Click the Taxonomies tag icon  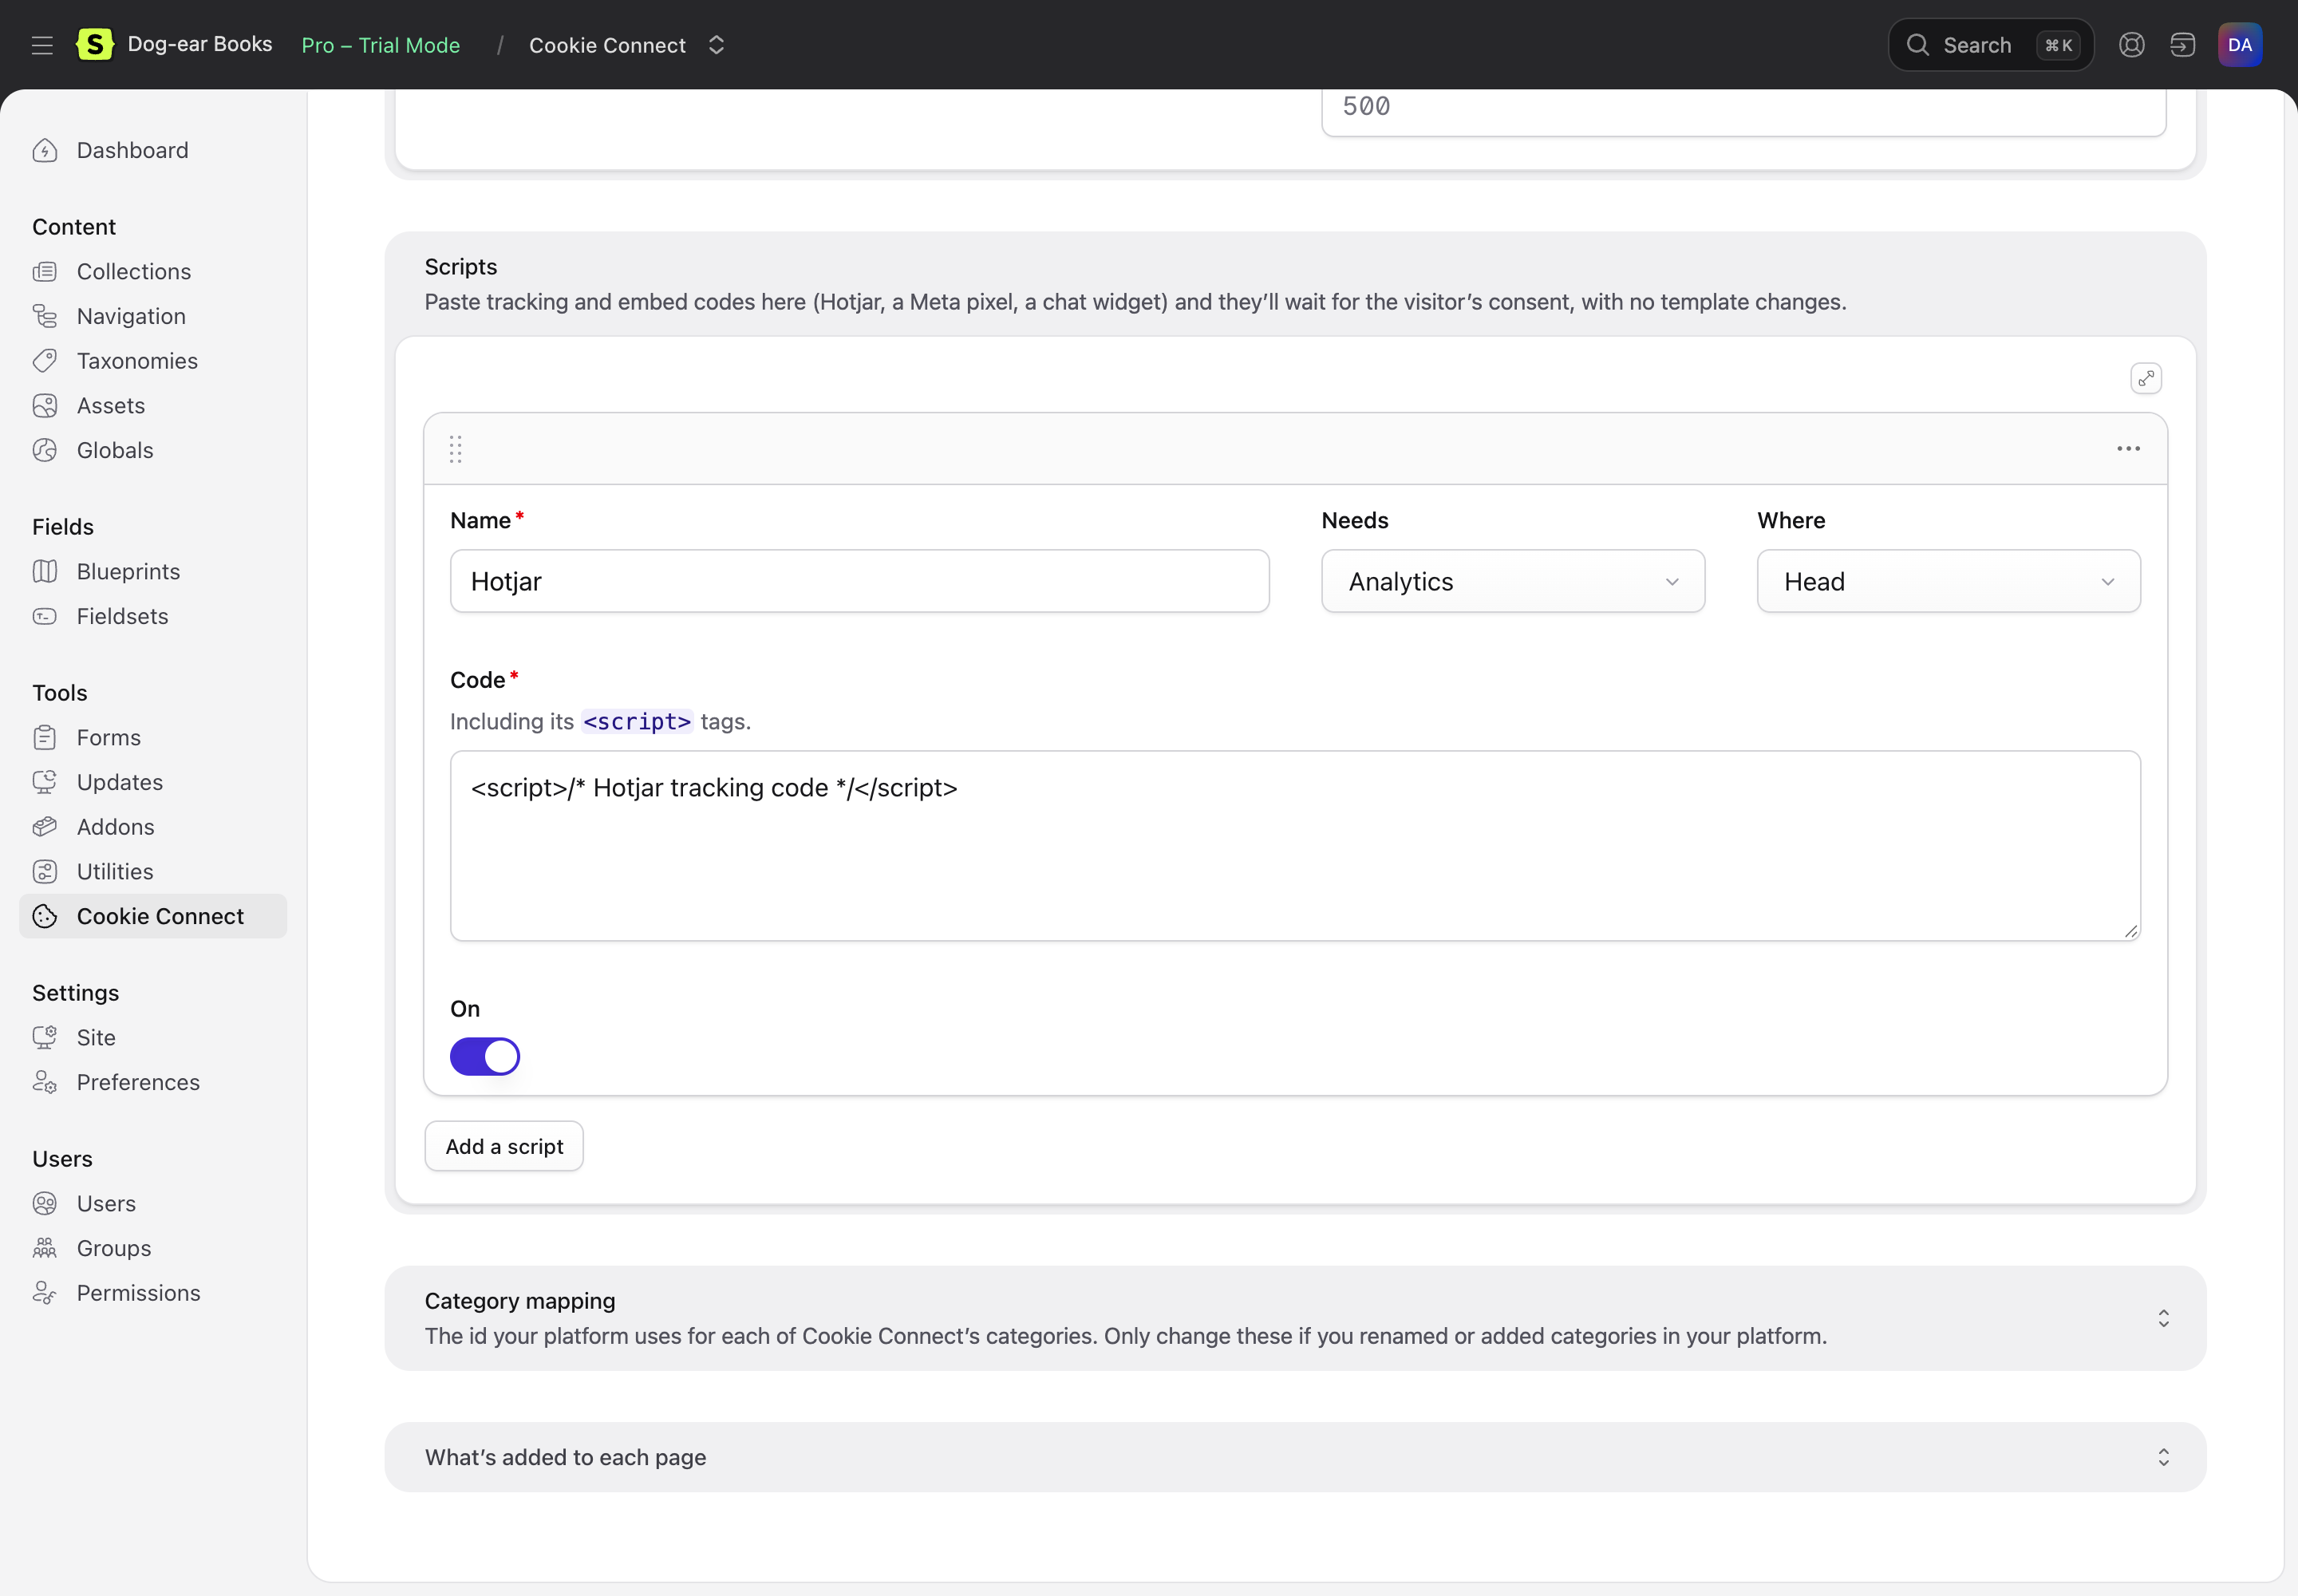tap(45, 361)
